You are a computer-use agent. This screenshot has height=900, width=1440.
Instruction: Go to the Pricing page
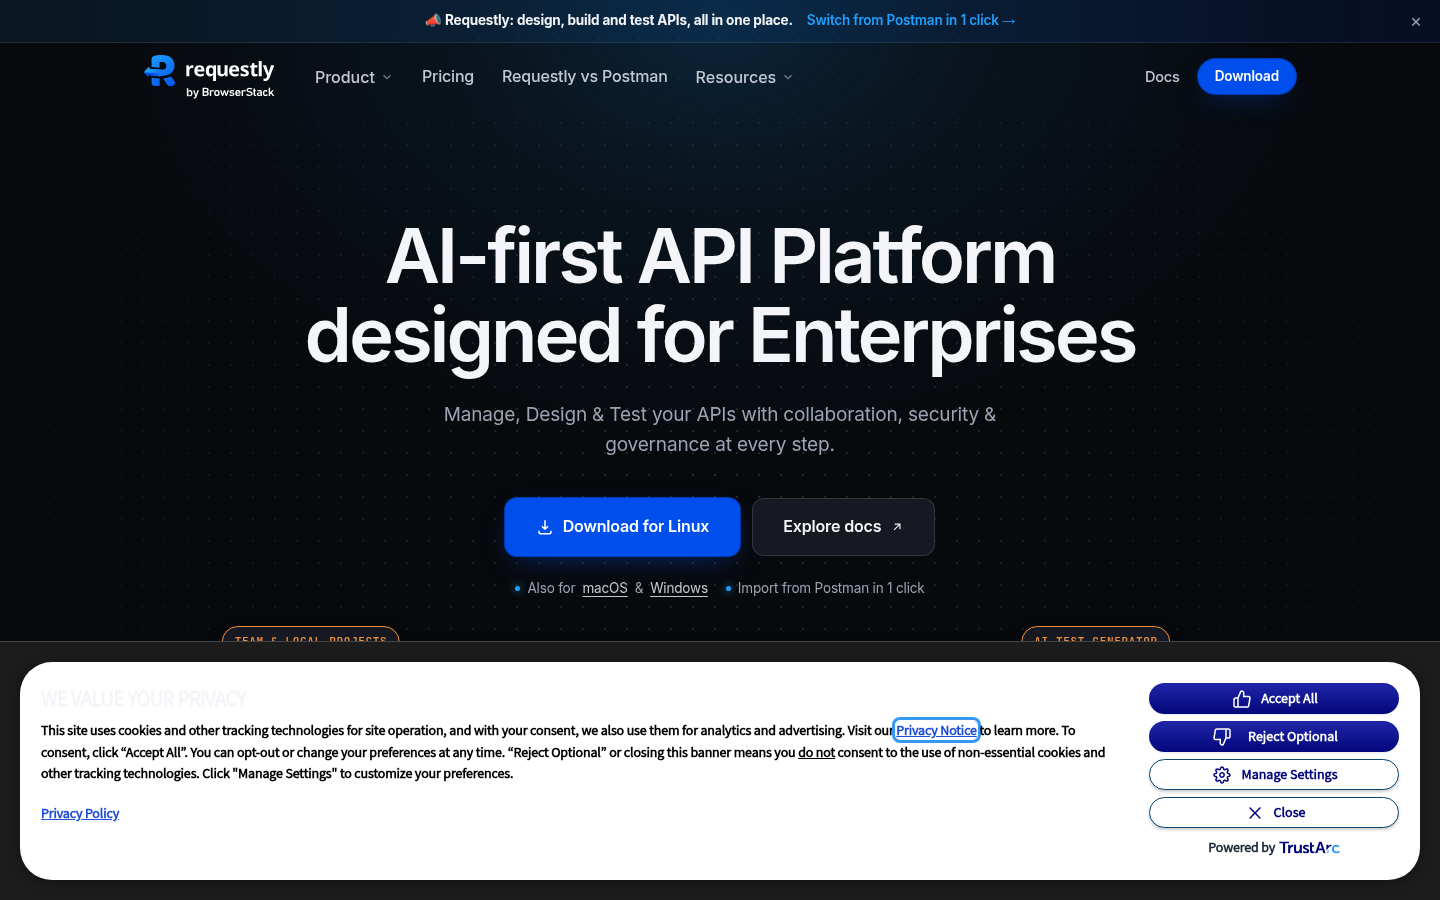(x=448, y=76)
